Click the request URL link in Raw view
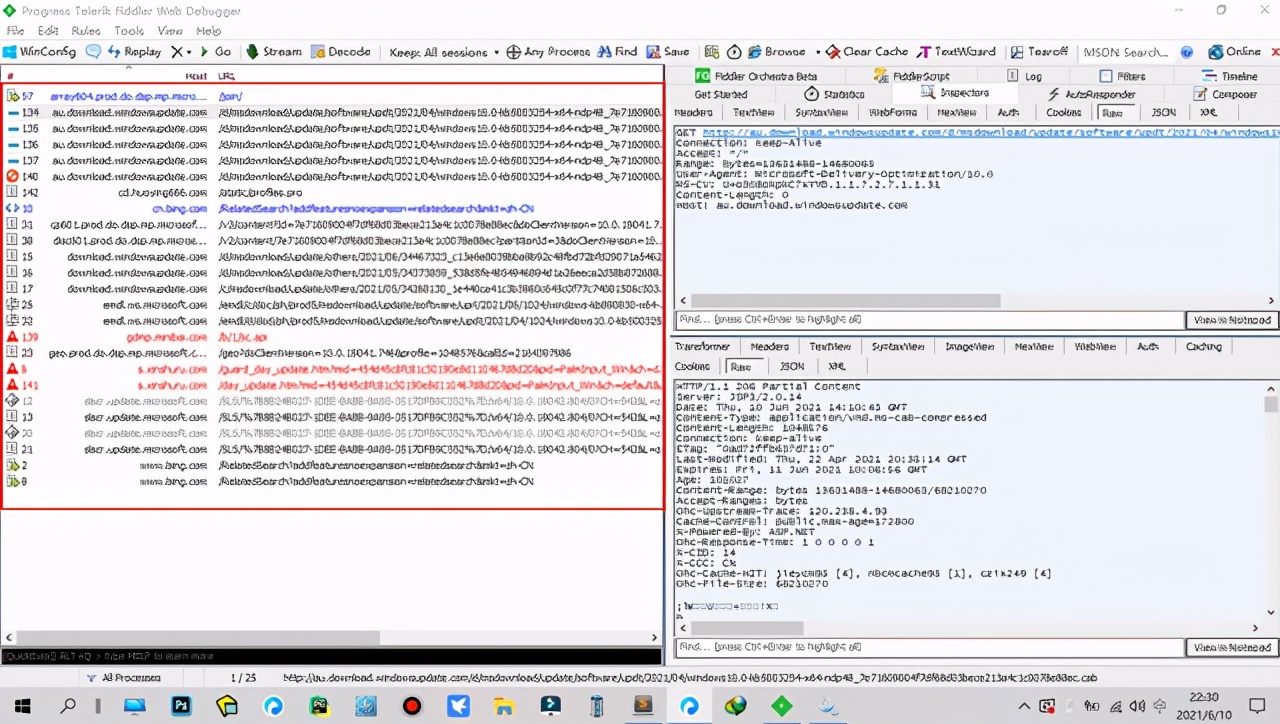This screenshot has height=724, width=1280. 990,132
